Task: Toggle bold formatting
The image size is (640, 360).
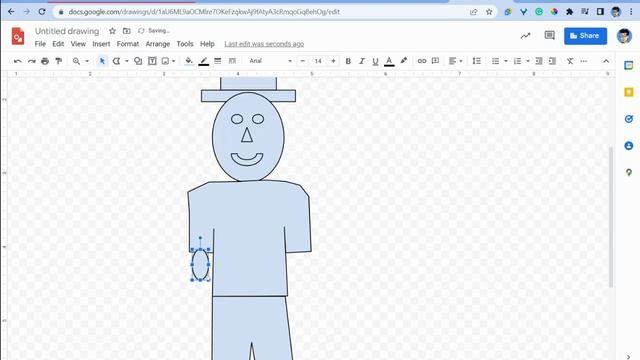Action: pos(348,61)
